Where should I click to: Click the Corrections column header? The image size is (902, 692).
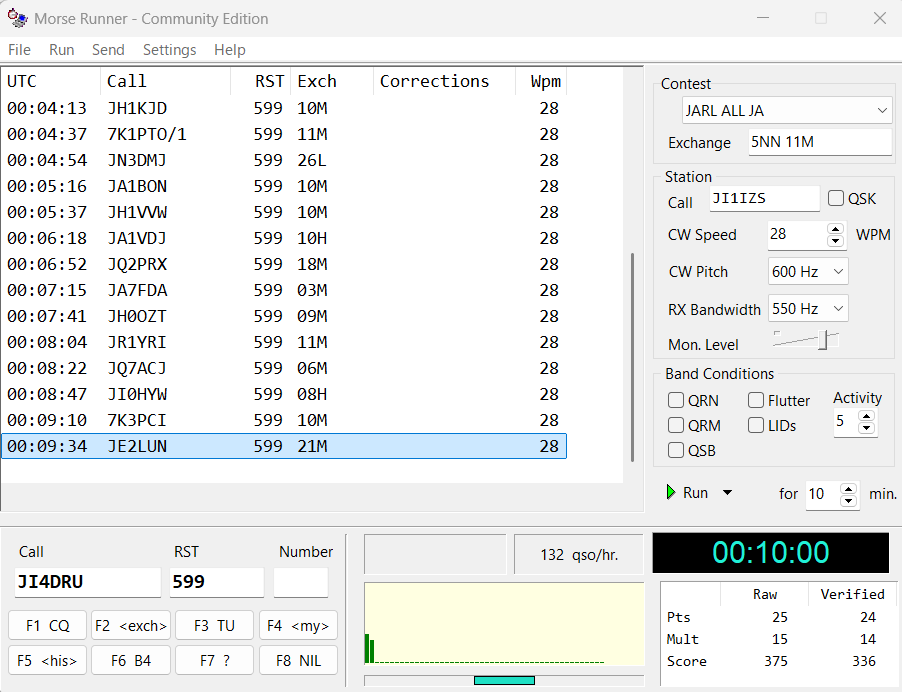[445, 81]
